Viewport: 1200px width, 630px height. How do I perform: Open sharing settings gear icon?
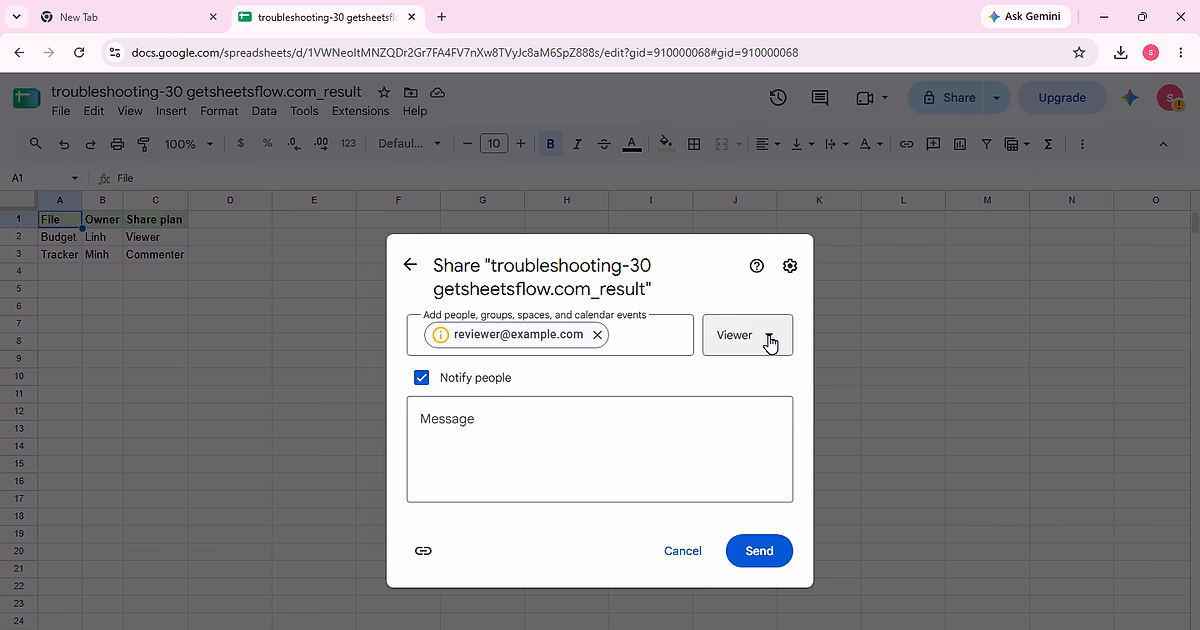pos(790,266)
